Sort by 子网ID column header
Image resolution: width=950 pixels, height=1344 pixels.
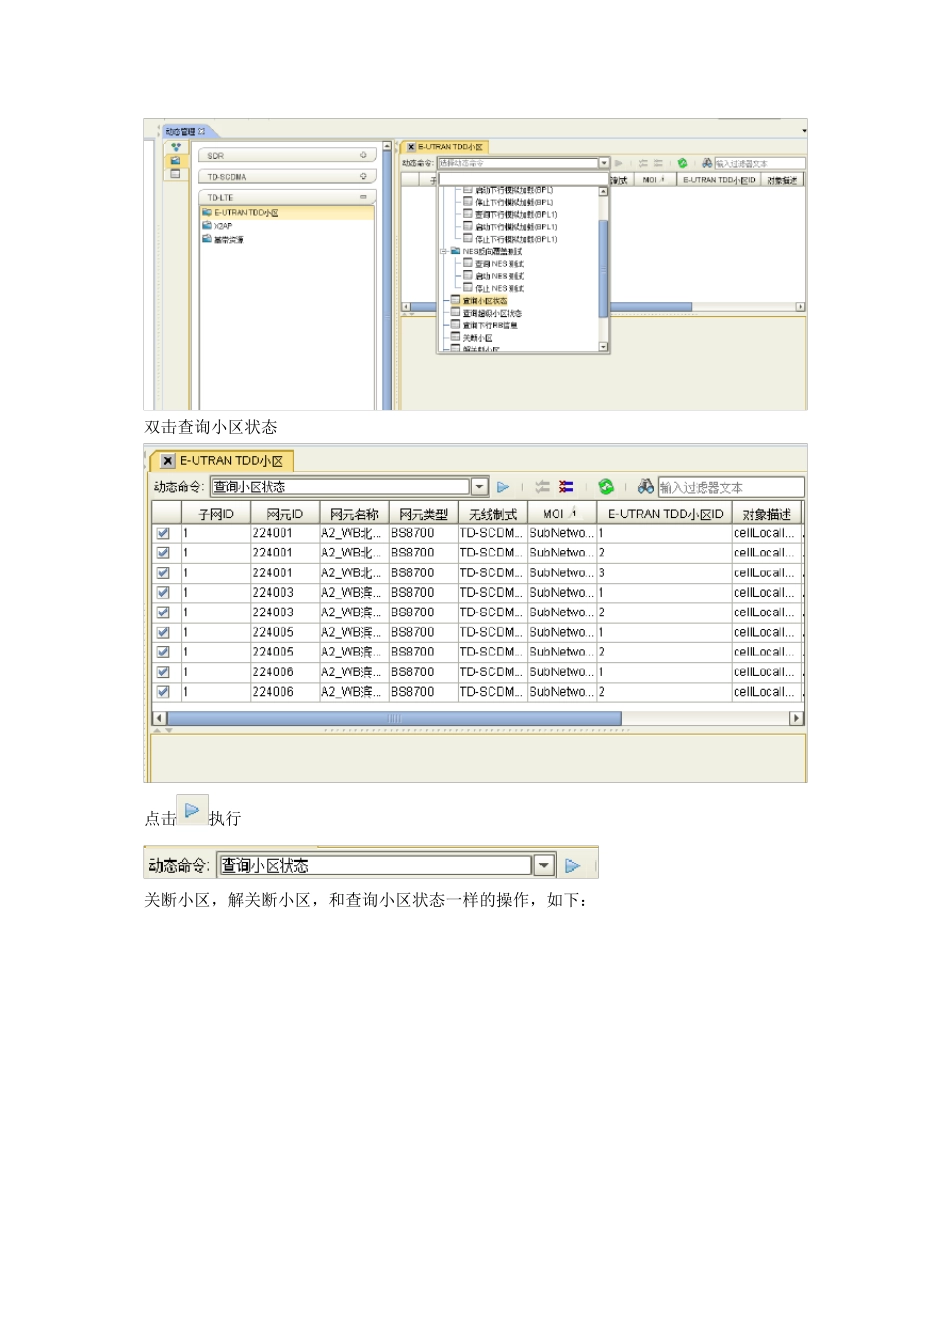pyautogui.click(x=216, y=514)
